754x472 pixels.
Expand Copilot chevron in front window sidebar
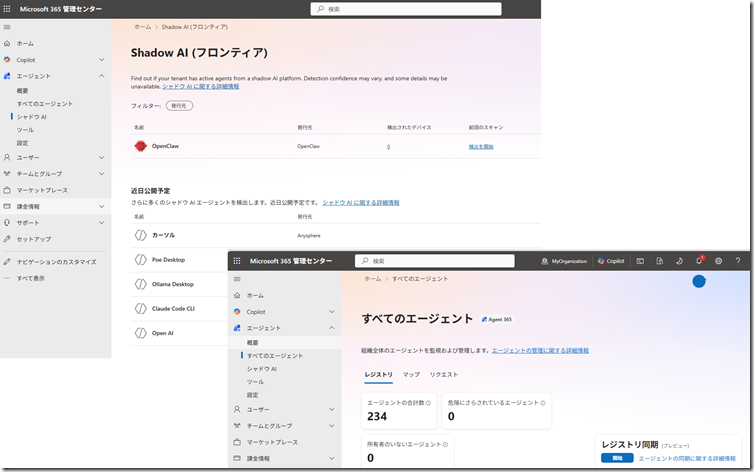332,311
